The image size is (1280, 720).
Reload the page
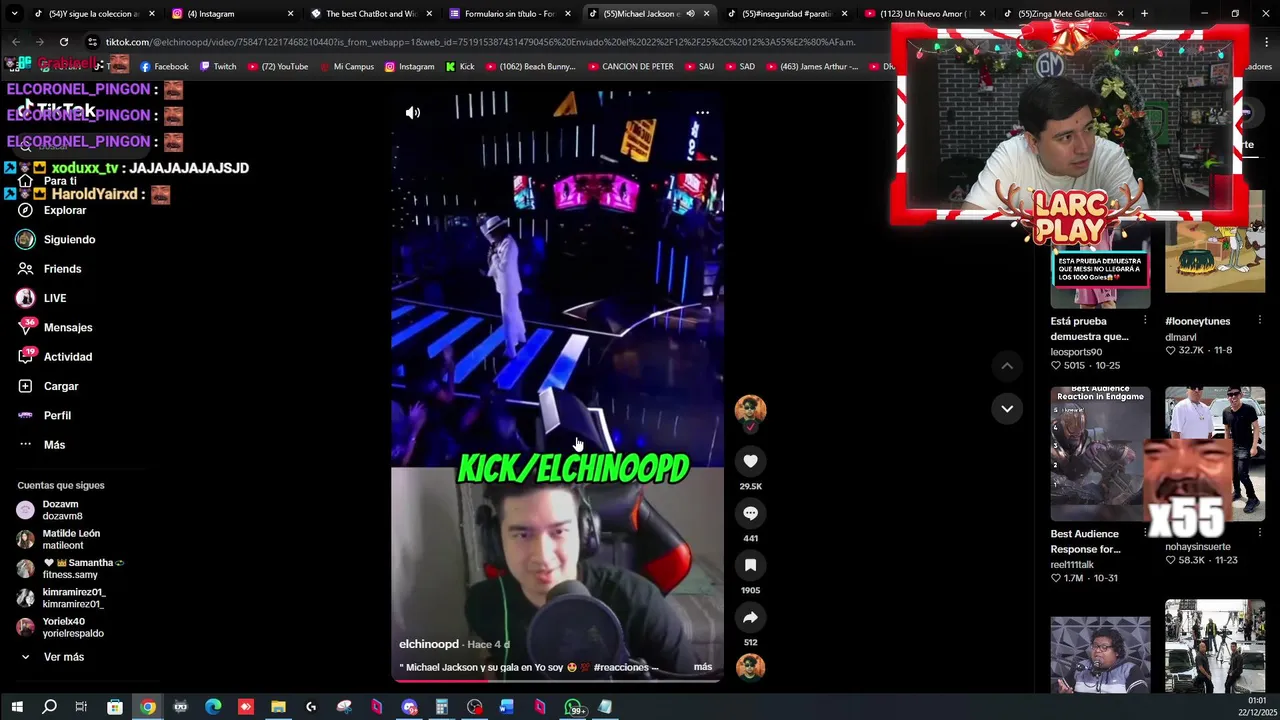[x=64, y=42]
